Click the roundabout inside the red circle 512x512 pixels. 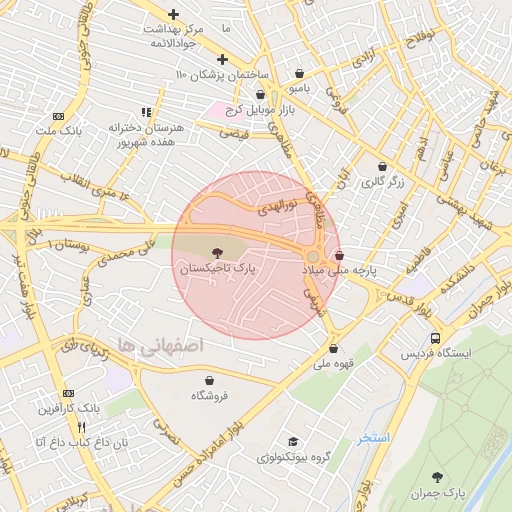(x=313, y=257)
